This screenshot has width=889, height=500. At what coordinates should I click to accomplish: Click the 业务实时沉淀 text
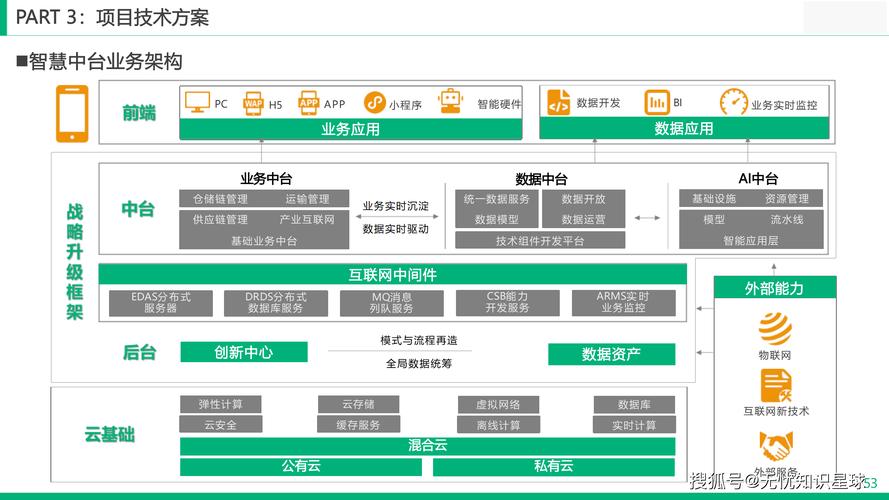(396, 206)
